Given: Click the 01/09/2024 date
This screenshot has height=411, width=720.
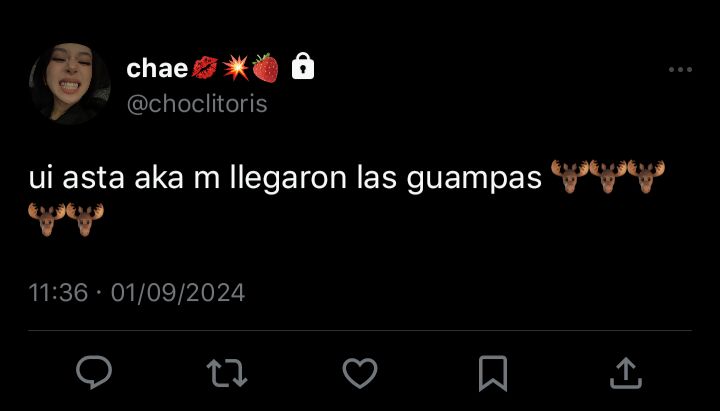Looking at the screenshot, I should (178, 293).
